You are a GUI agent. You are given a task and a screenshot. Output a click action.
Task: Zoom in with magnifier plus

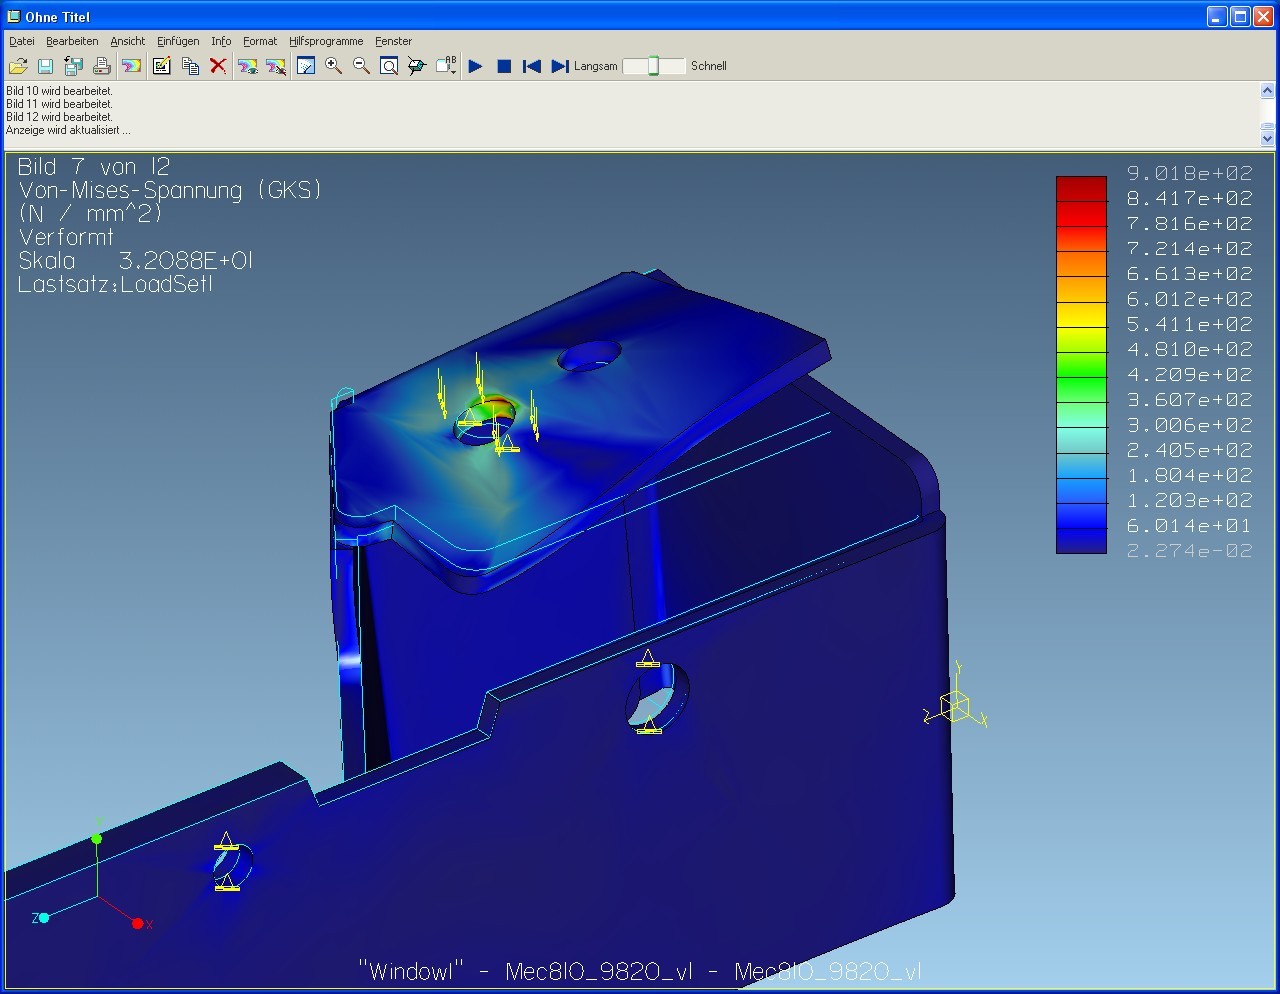334,66
